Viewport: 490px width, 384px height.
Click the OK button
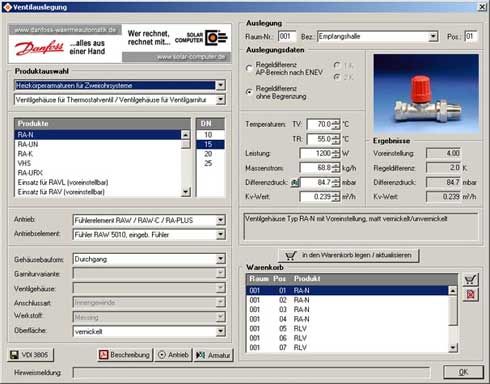(x=463, y=372)
